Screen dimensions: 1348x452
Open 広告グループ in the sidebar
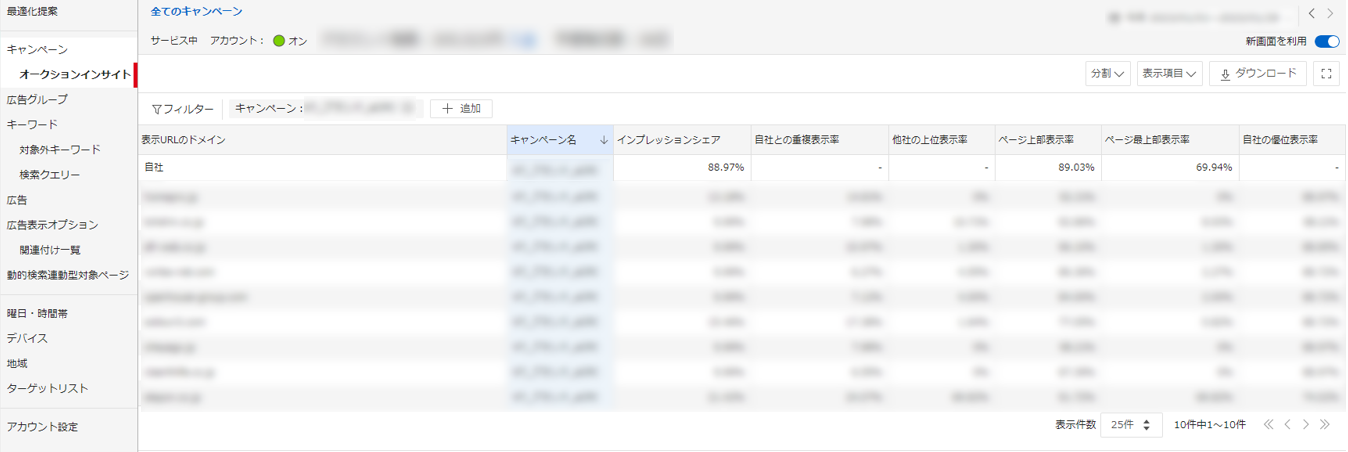[37, 100]
